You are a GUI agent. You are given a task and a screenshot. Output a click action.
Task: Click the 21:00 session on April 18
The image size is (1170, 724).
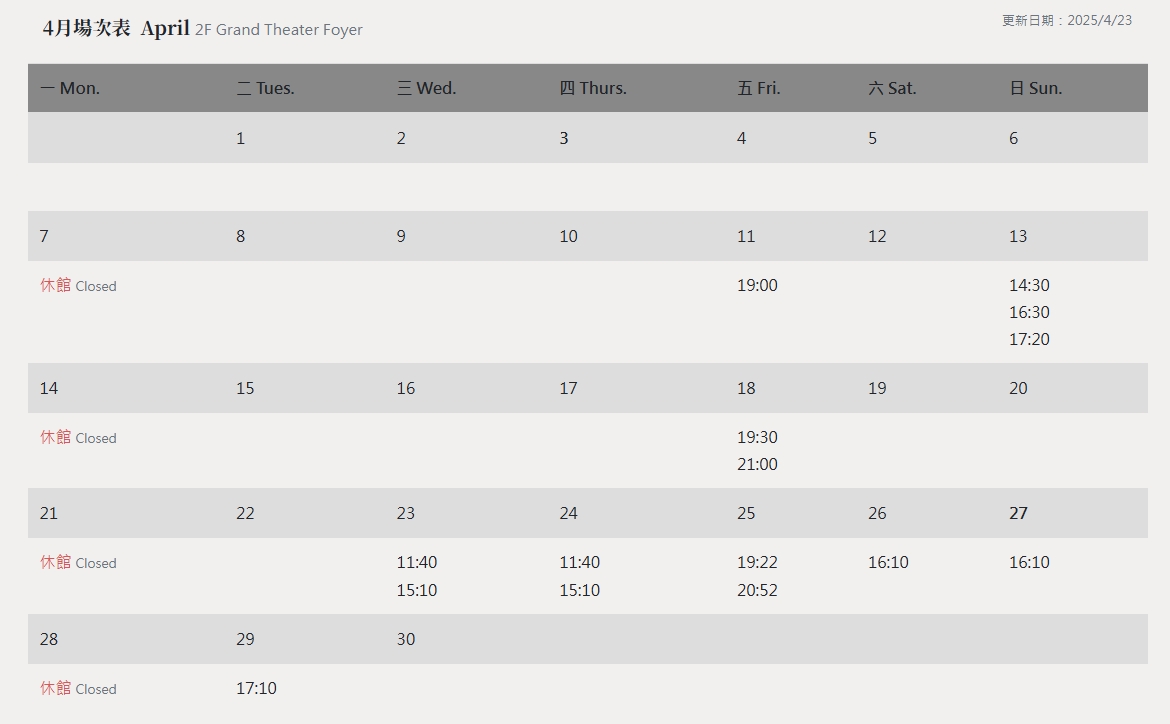[x=757, y=465]
